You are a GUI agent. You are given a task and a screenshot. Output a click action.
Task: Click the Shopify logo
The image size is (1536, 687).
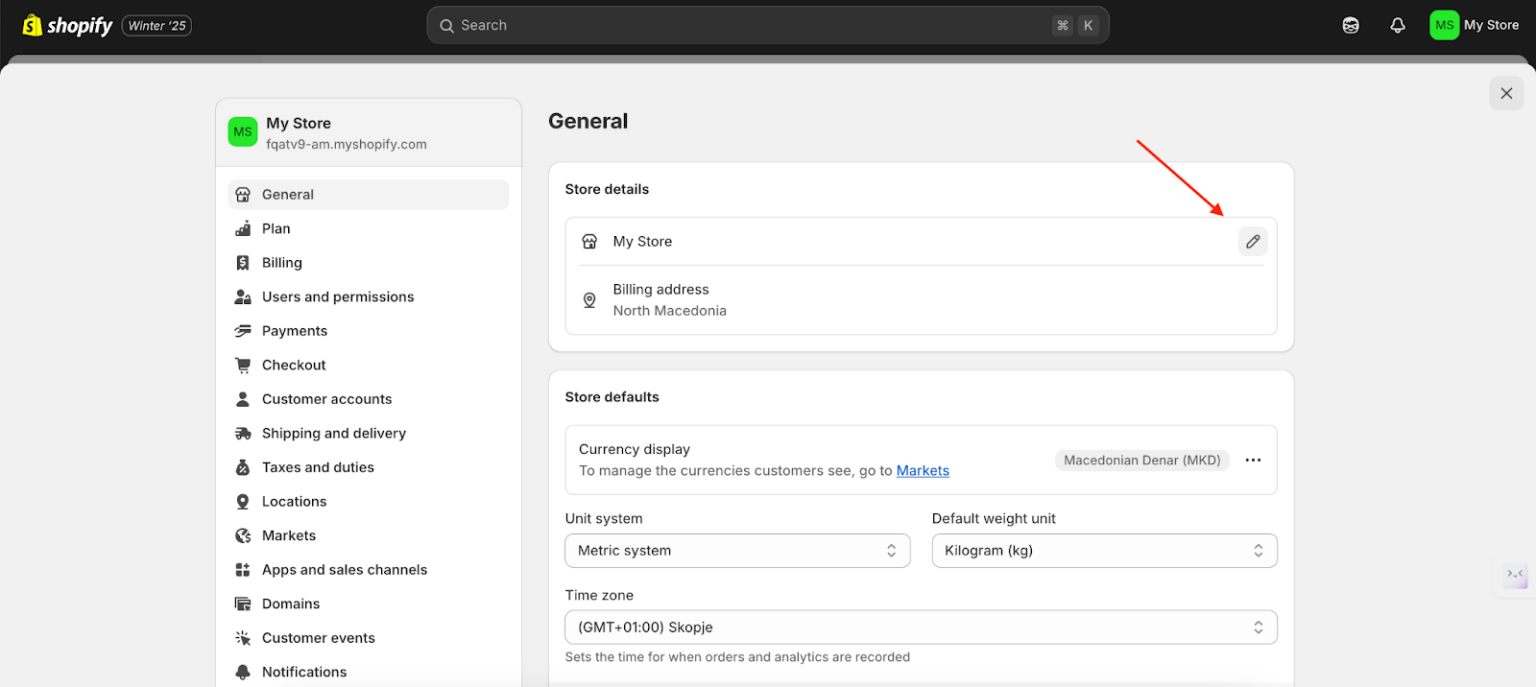coord(66,24)
